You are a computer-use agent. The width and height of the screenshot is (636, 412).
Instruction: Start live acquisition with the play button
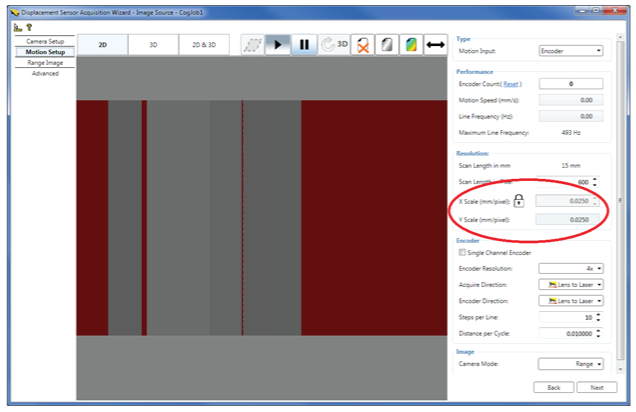[x=277, y=45]
